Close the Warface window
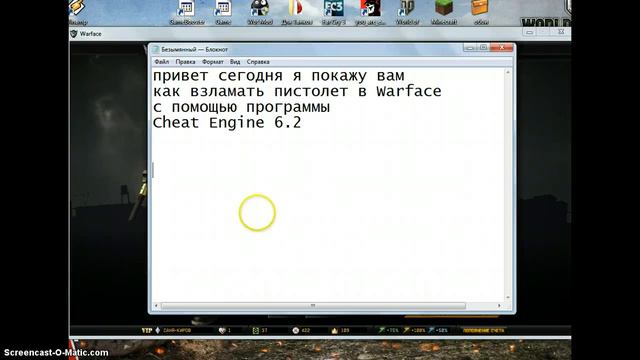The width and height of the screenshot is (640, 360). (x=561, y=32)
